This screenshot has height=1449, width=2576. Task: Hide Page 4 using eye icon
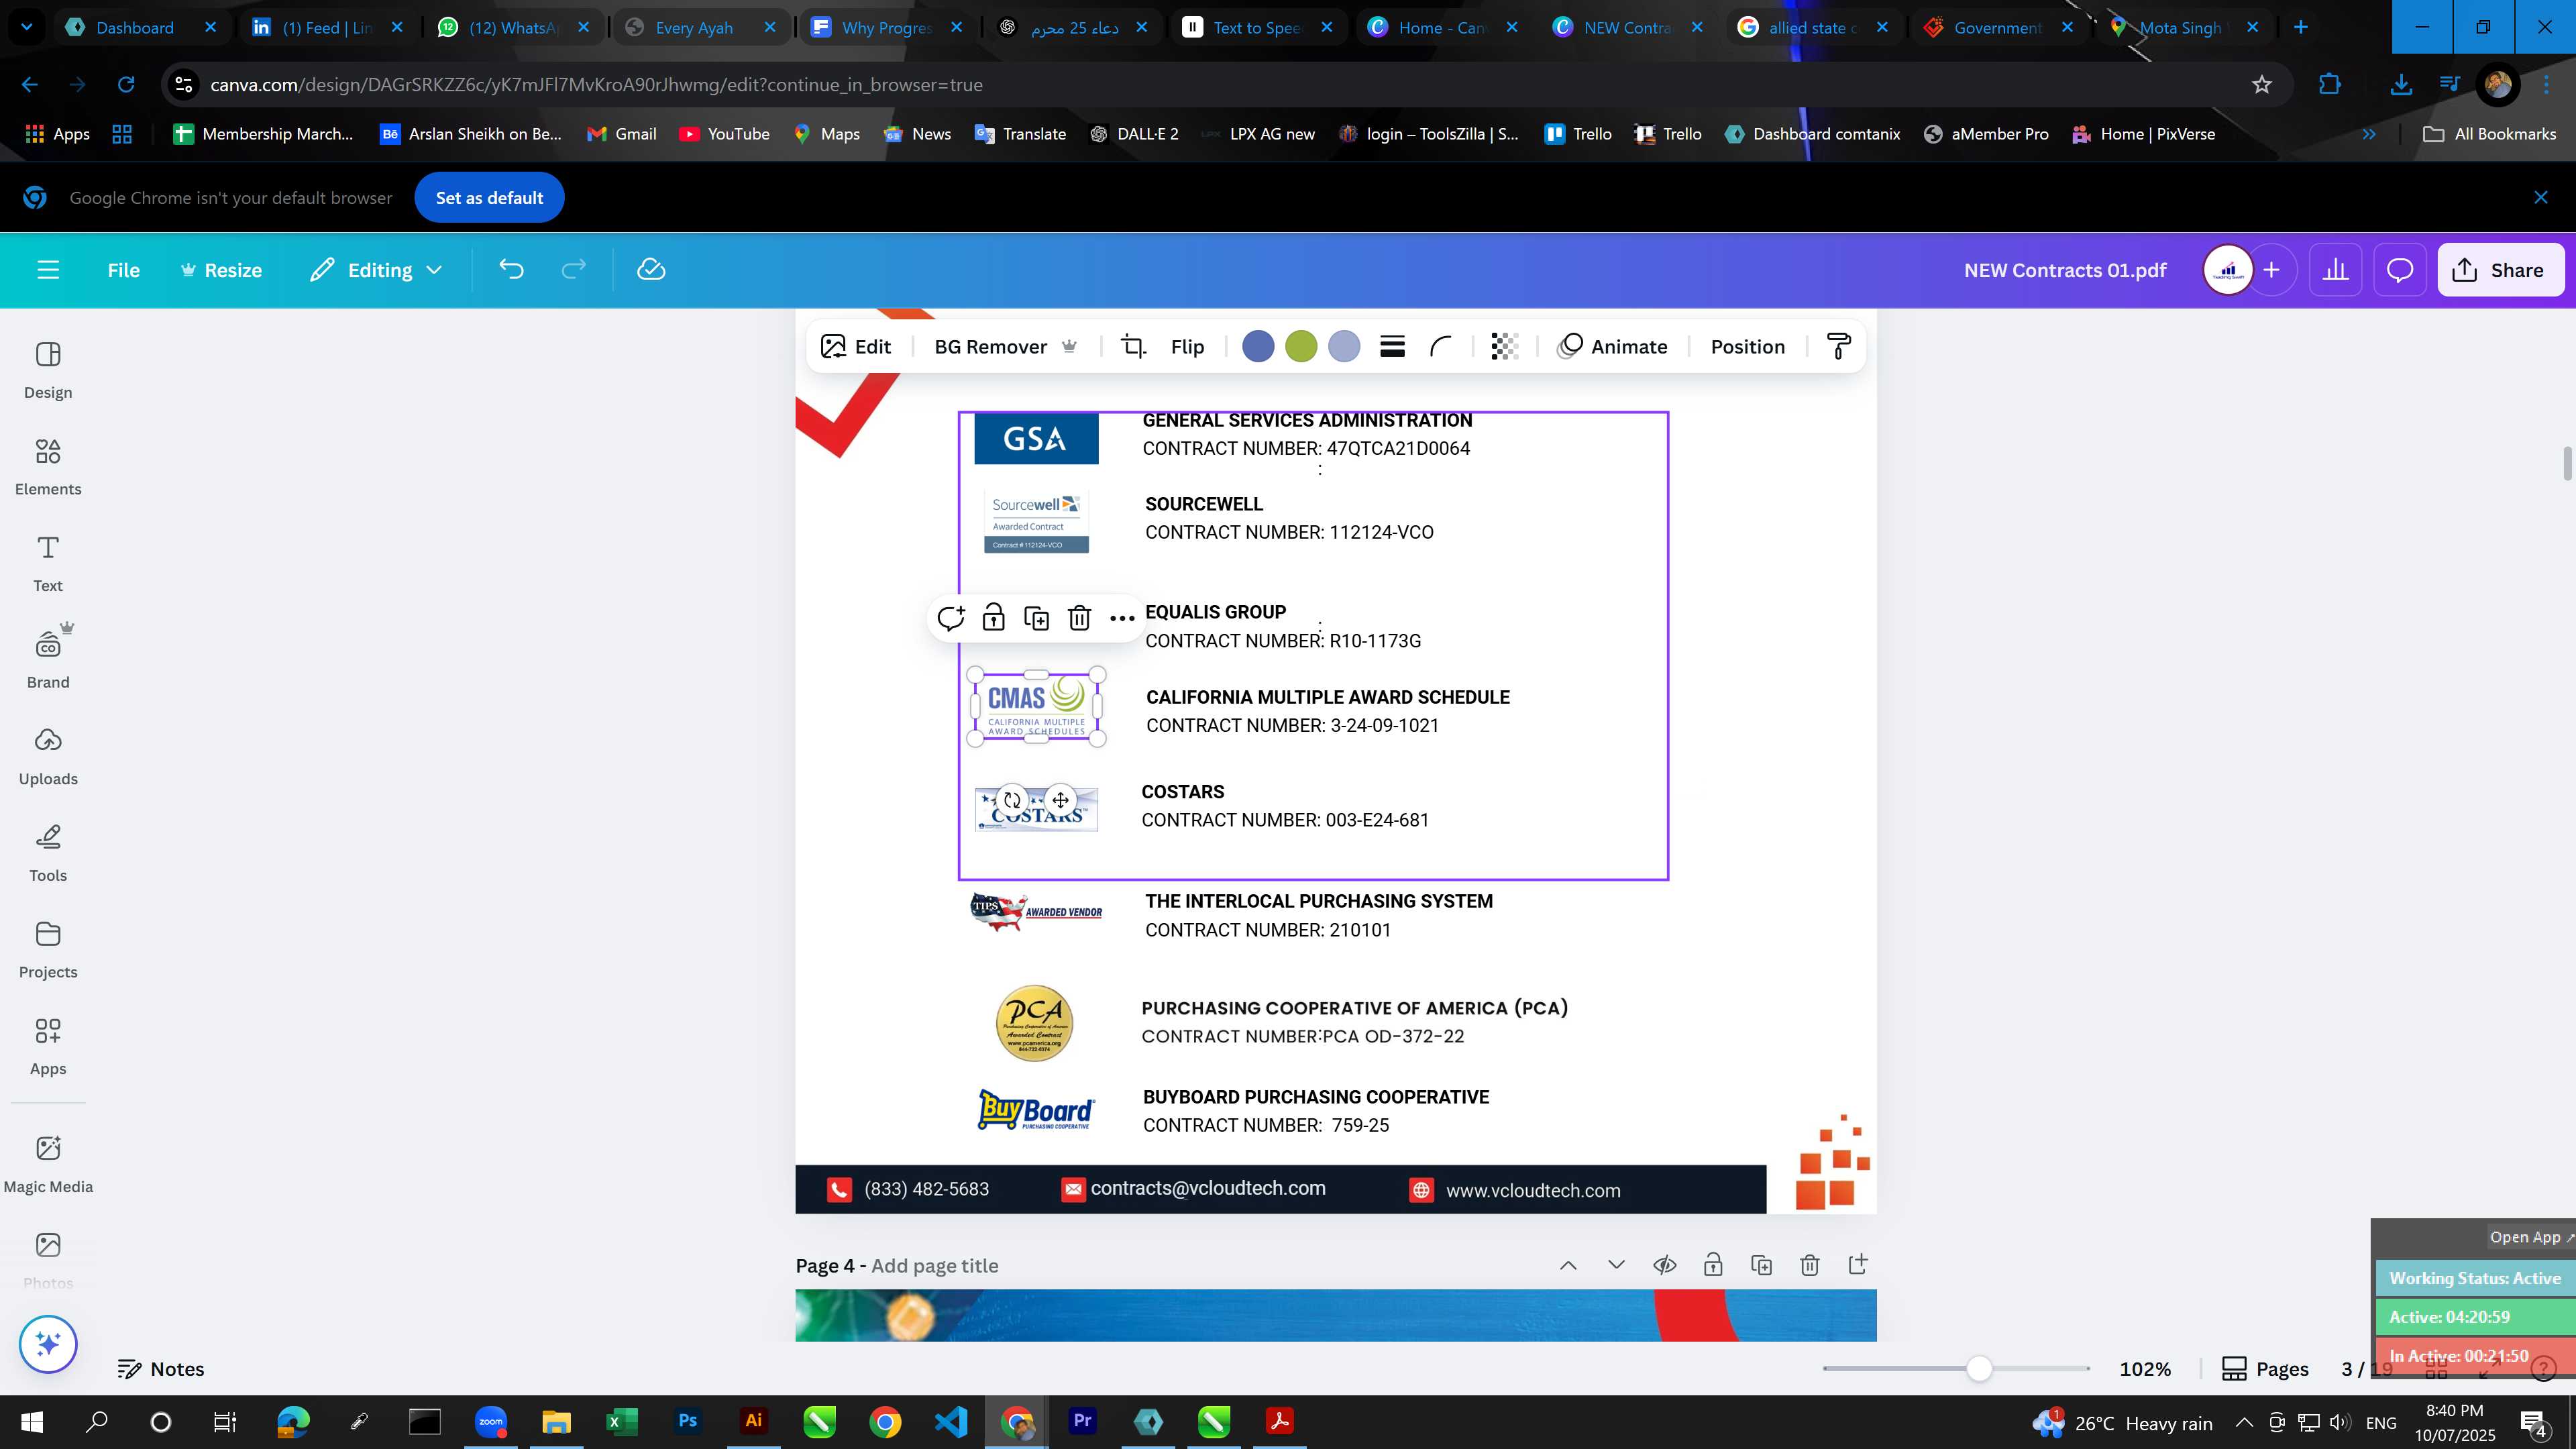(1664, 1265)
